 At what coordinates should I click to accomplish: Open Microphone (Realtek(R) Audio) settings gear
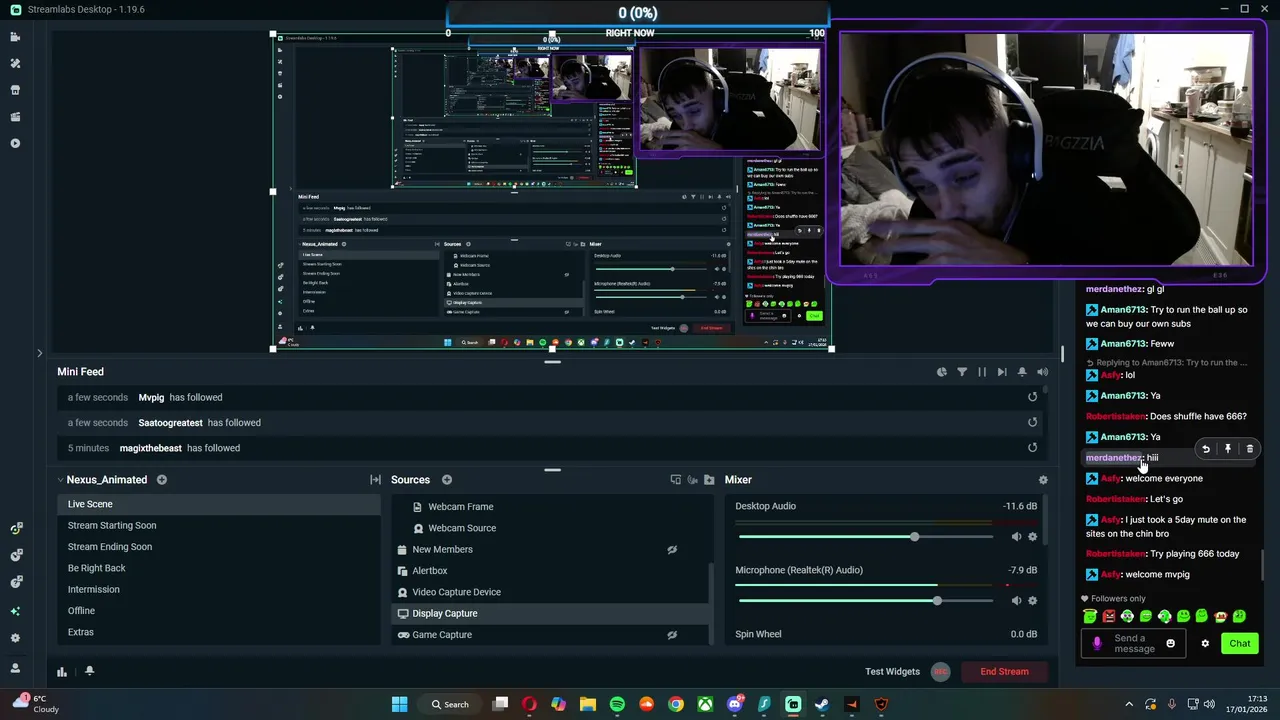click(1033, 601)
